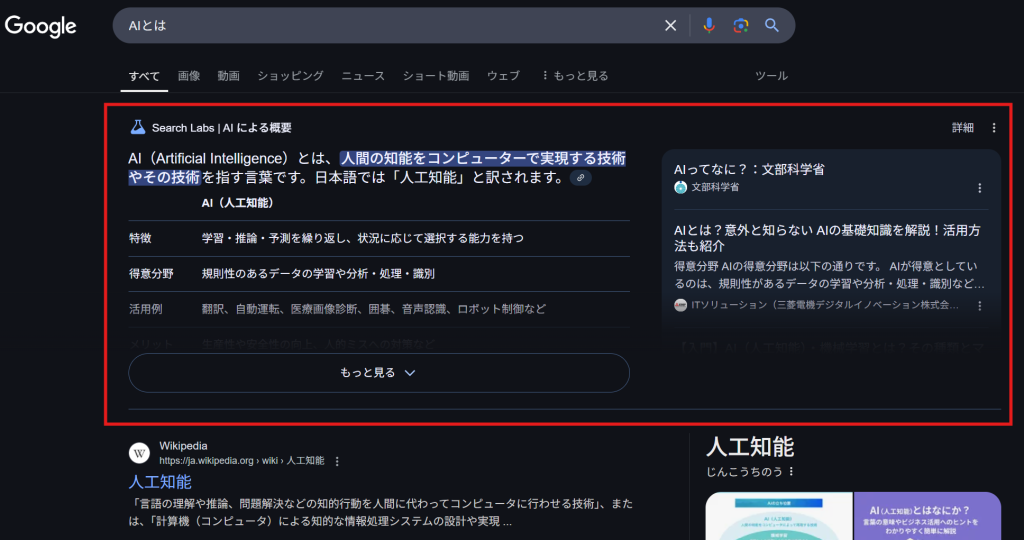Open the ニュース tab
The width and height of the screenshot is (1024, 540).
(x=363, y=76)
